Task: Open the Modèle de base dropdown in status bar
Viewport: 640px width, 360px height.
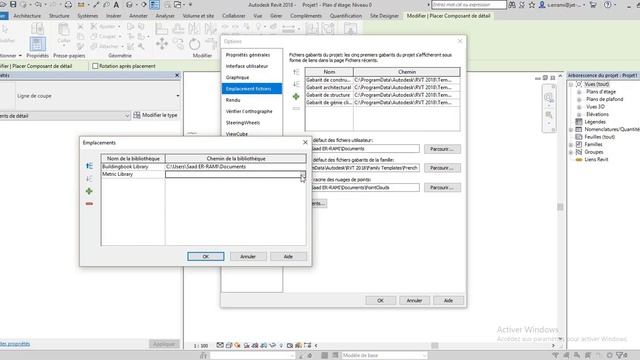Action: tap(424, 356)
